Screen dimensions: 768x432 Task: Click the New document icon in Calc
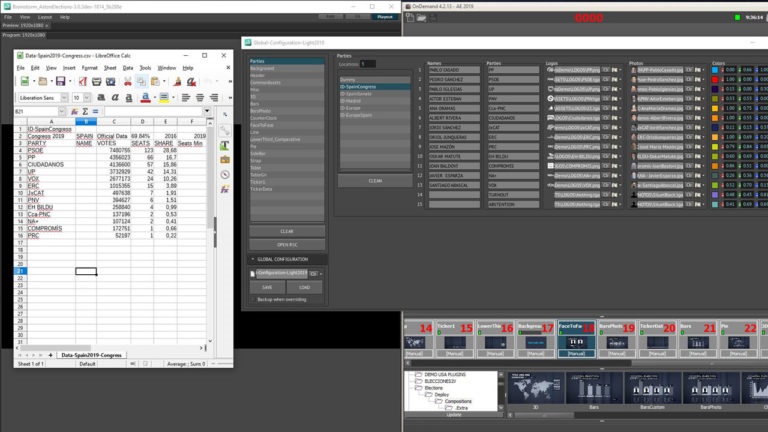click(x=24, y=81)
